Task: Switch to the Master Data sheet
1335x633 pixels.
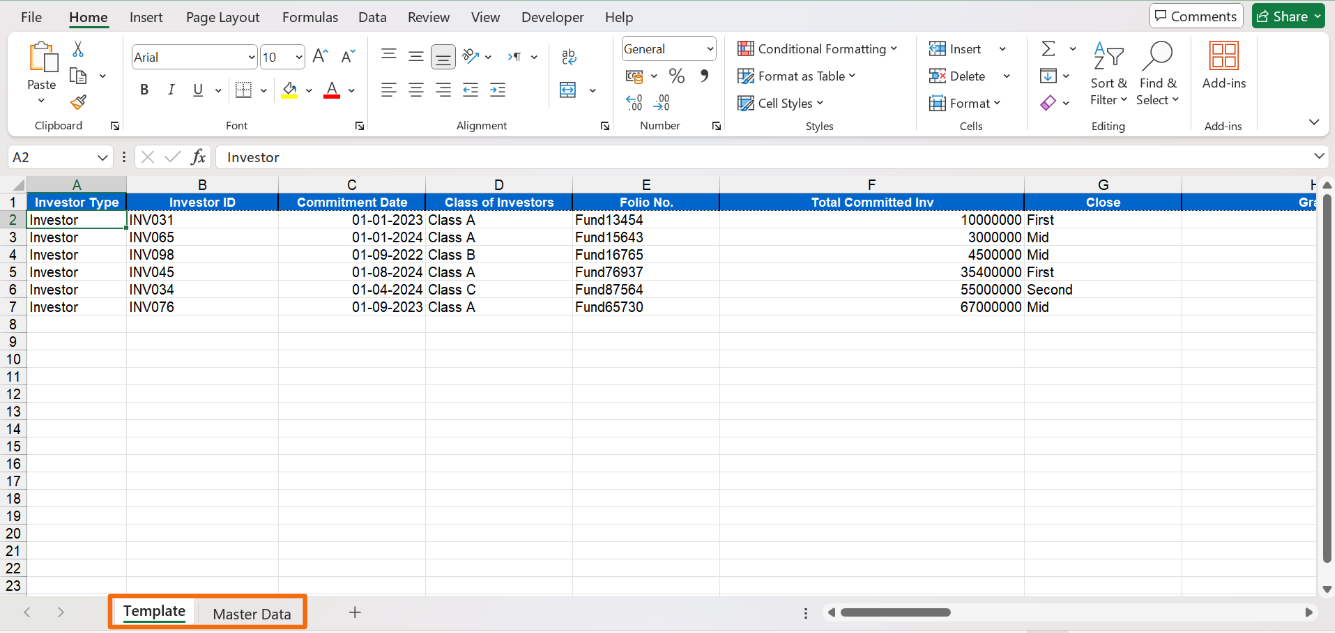Action: 252,614
